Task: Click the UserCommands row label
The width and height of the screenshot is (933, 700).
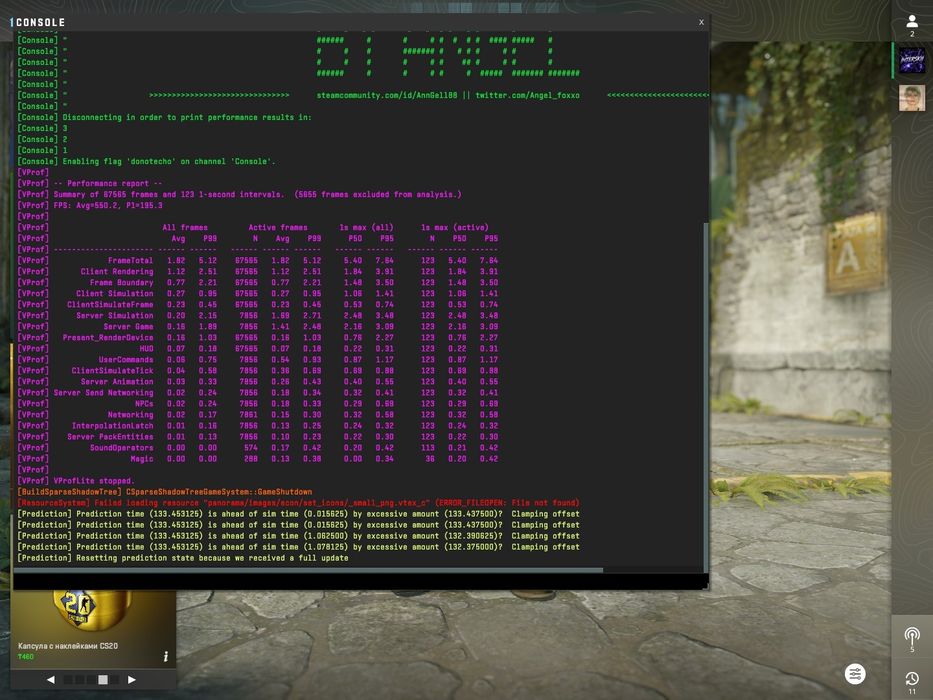Action: (126, 360)
